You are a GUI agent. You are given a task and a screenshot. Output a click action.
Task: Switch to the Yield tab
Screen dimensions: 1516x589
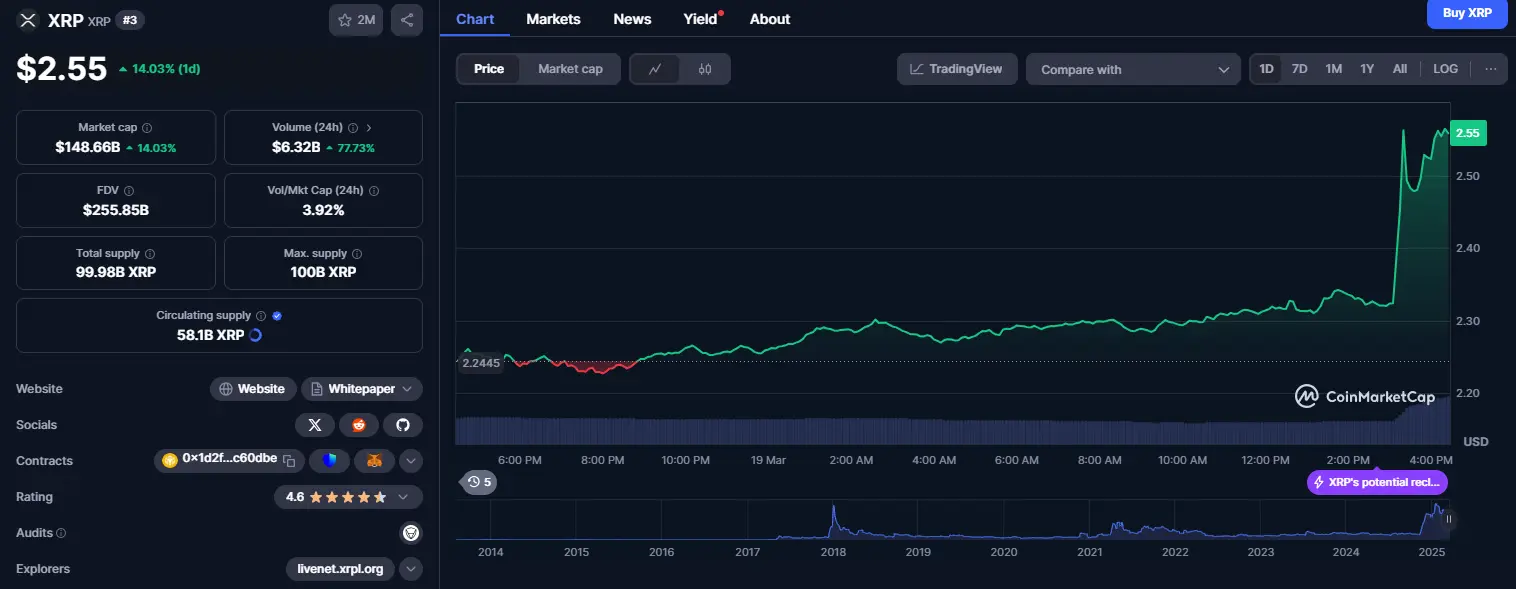[702, 19]
